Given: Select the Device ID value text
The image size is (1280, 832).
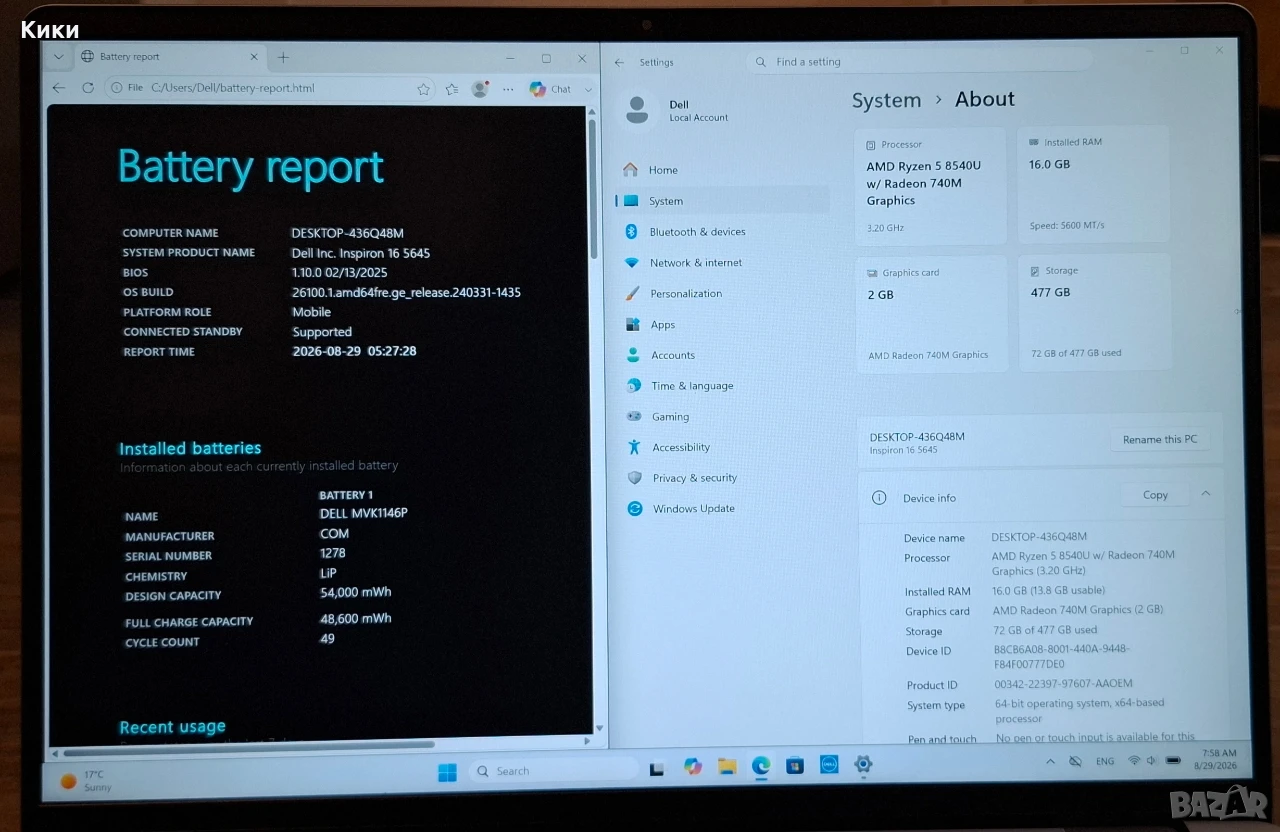Looking at the screenshot, I should tap(1062, 656).
